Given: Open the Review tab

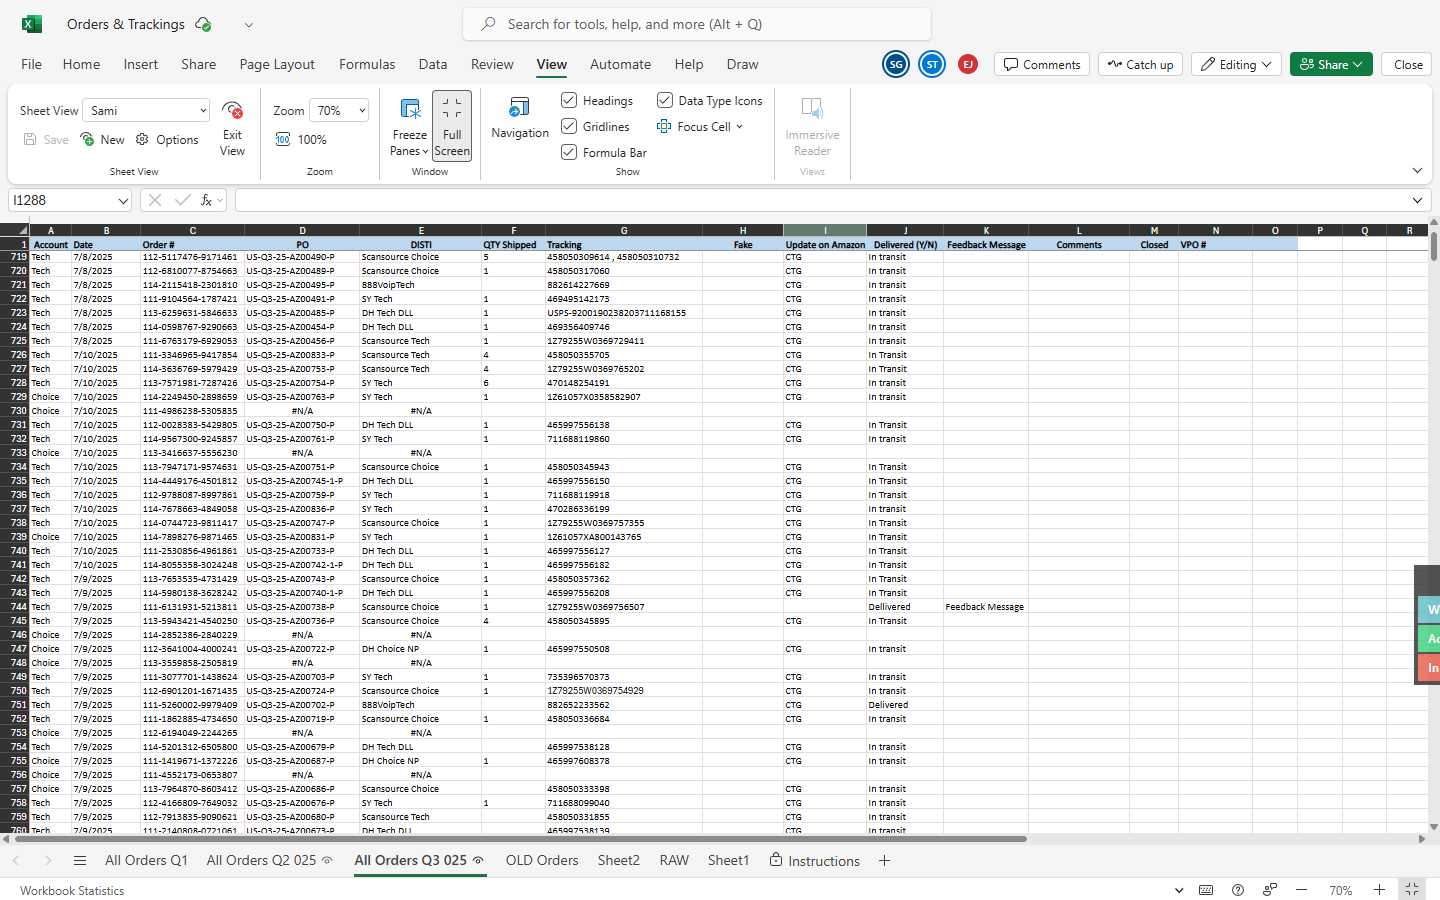Looking at the screenshot, I should click(x=492, y=64).
